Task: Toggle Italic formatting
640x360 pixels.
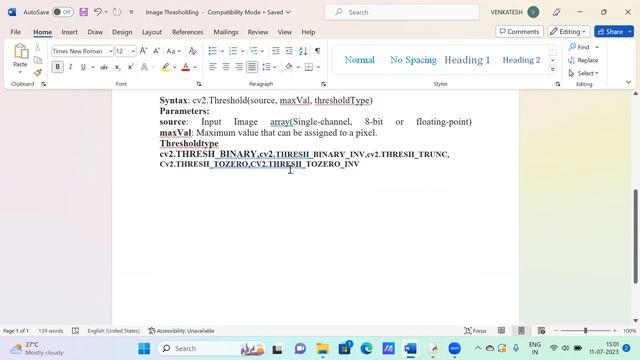Action: tap(70, 67)
